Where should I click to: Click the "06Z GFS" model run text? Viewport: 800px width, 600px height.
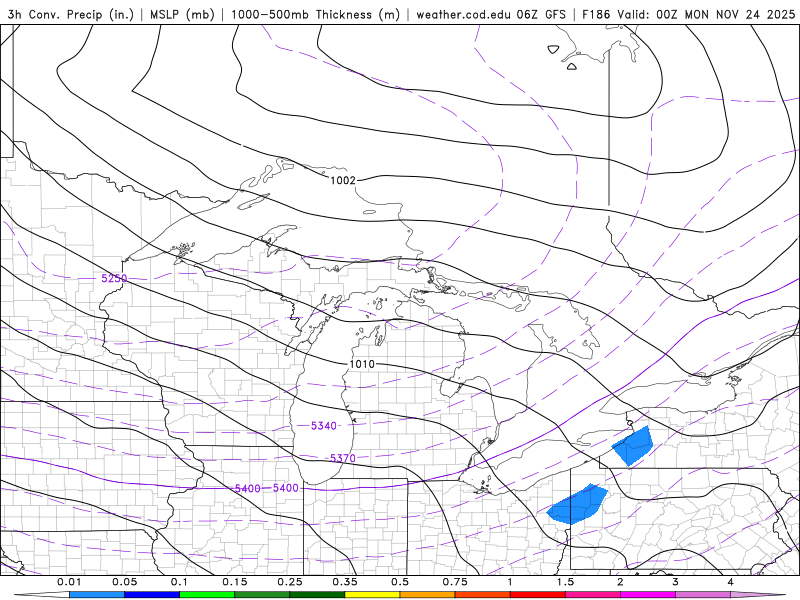pyautogui.click(x=541, y=14)
